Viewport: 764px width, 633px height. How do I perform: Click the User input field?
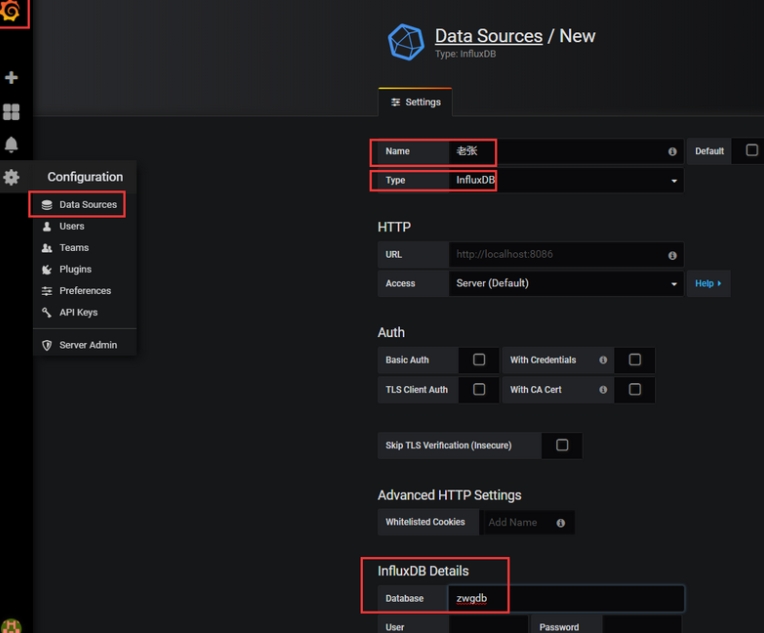488,626
